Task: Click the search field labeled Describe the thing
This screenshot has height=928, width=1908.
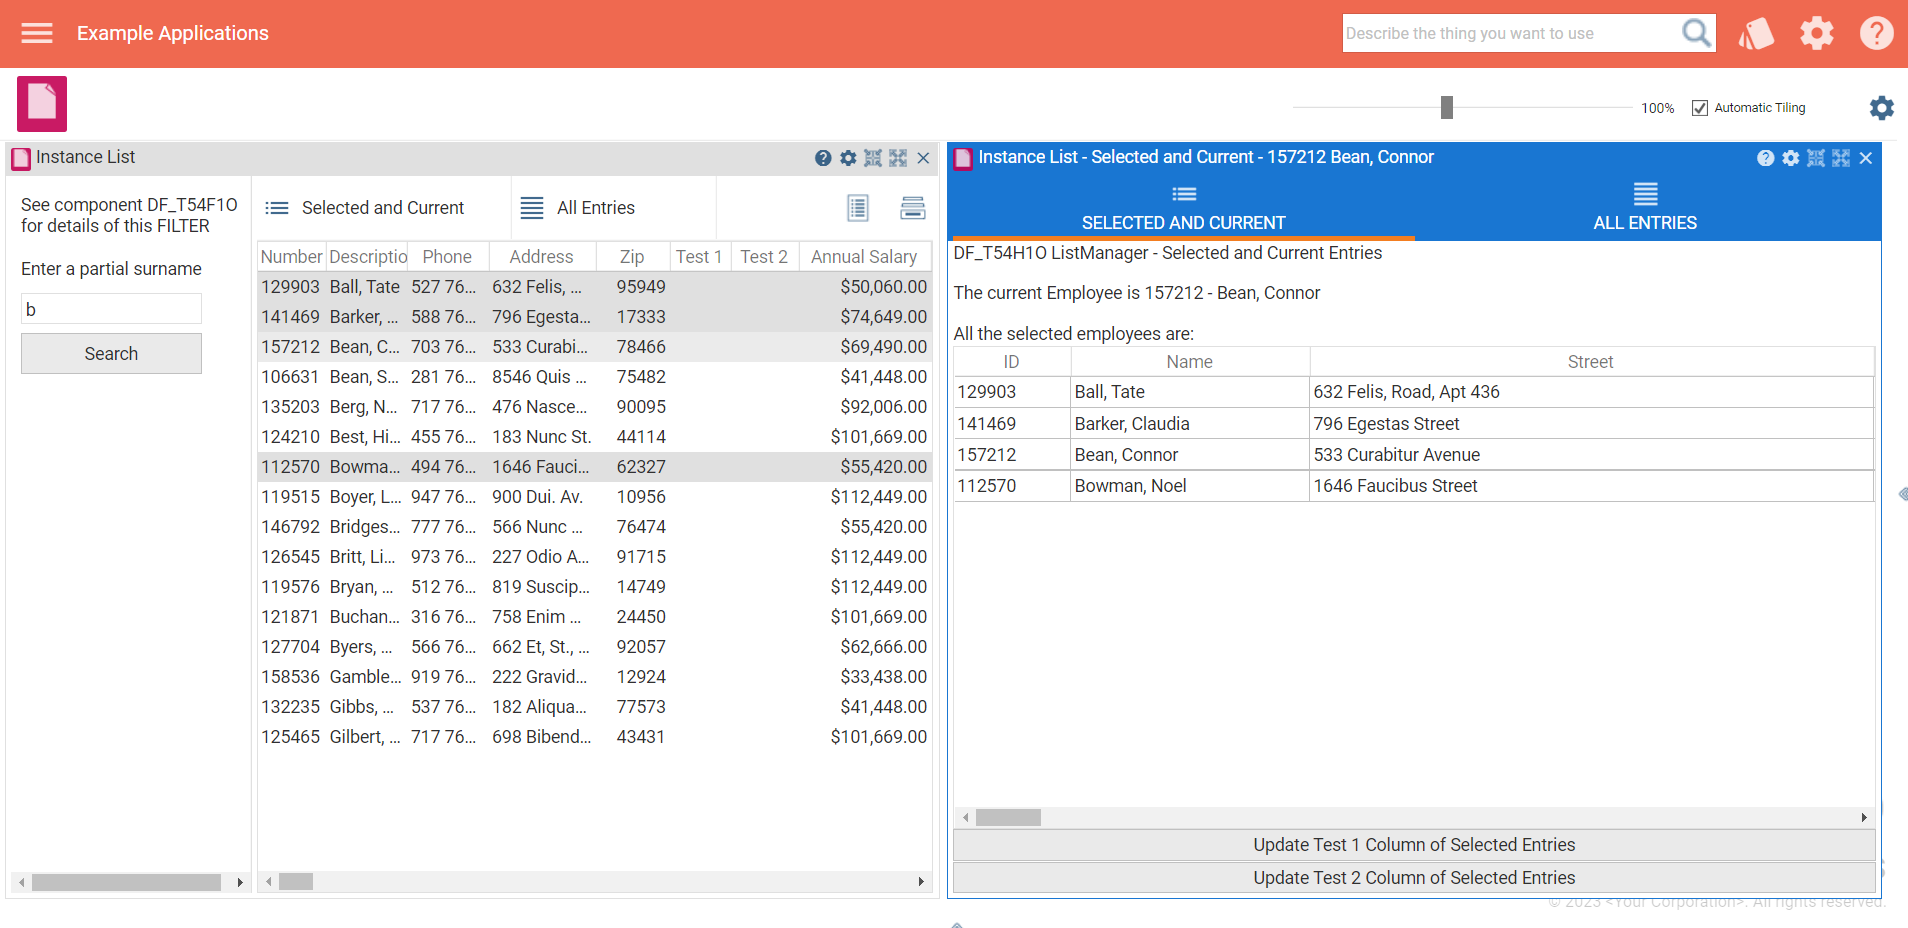Action: (x=1510, y=33)
